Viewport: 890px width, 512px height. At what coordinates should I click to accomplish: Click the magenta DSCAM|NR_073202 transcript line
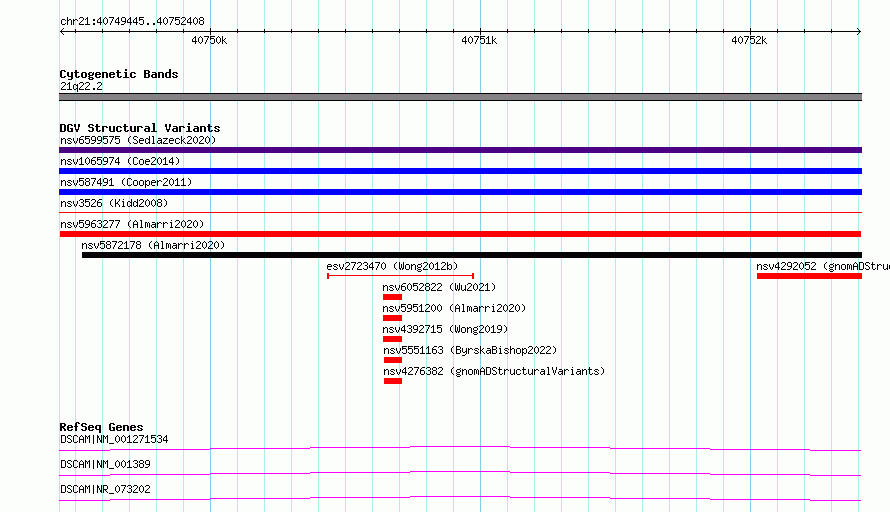click(x=460, y=498)
